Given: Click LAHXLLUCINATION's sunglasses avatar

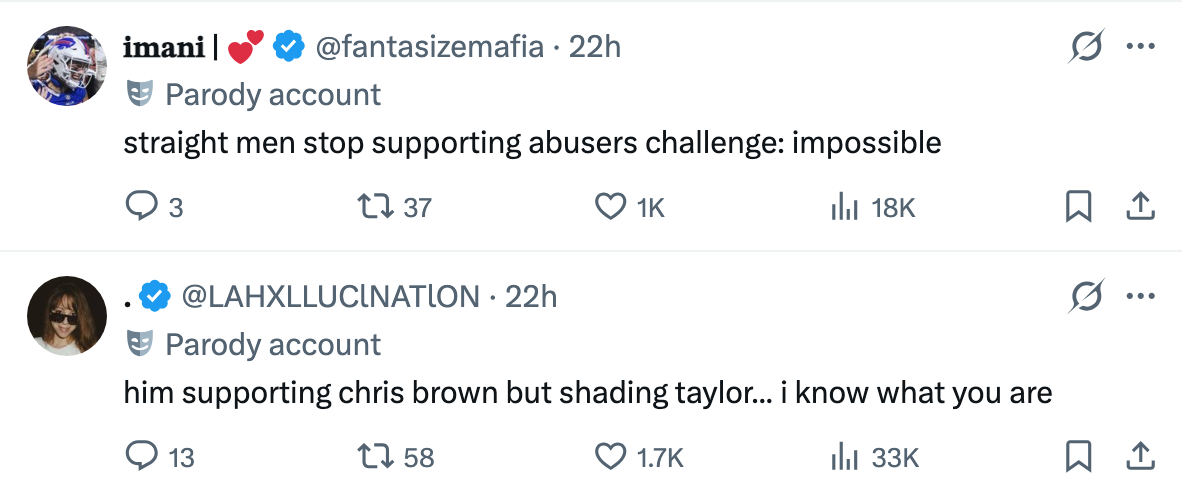Looking at the screenshot, I should [x=66, y=315].
